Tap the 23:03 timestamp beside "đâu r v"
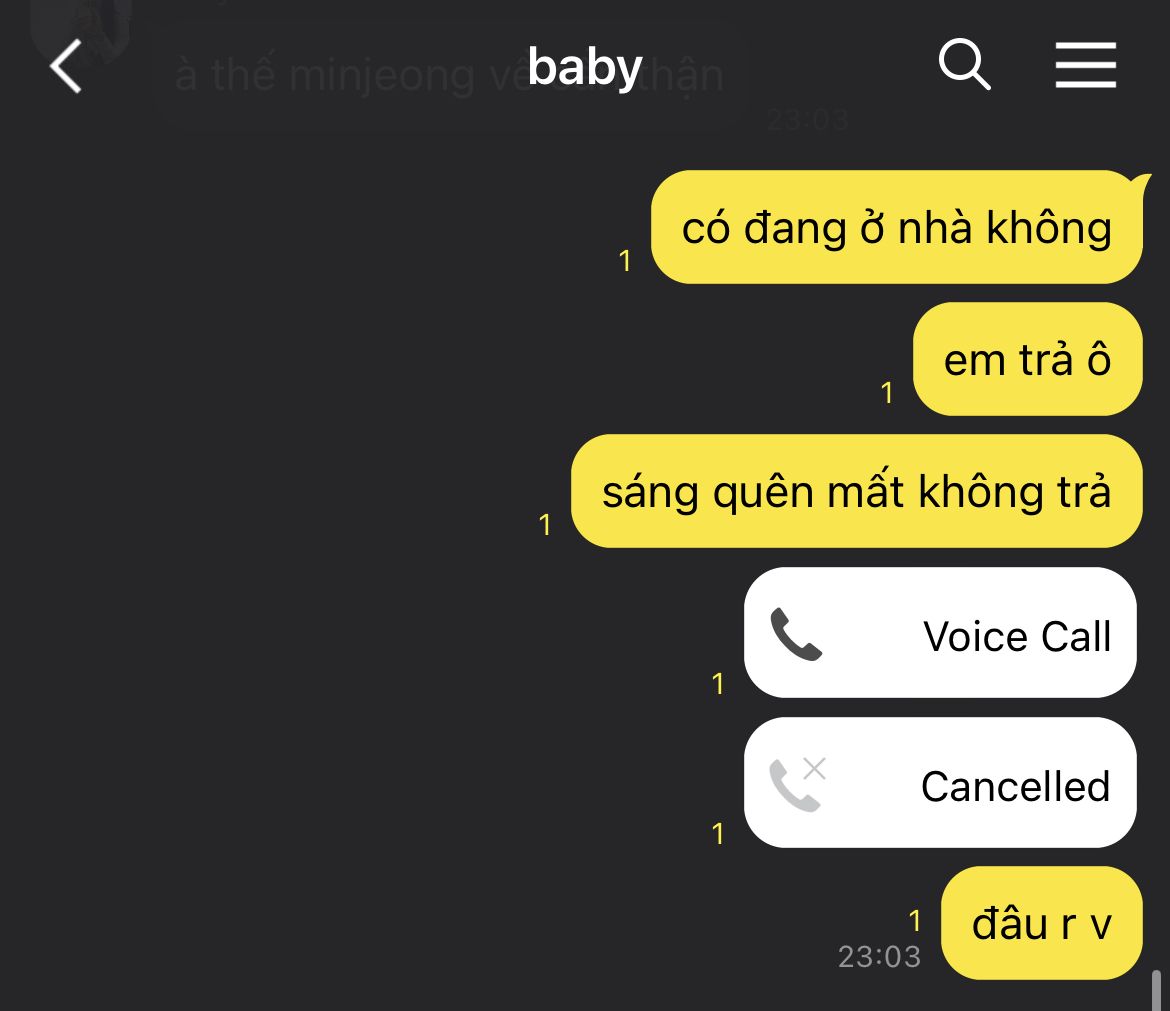The image size is (1170, 1011). coord(879,957)
